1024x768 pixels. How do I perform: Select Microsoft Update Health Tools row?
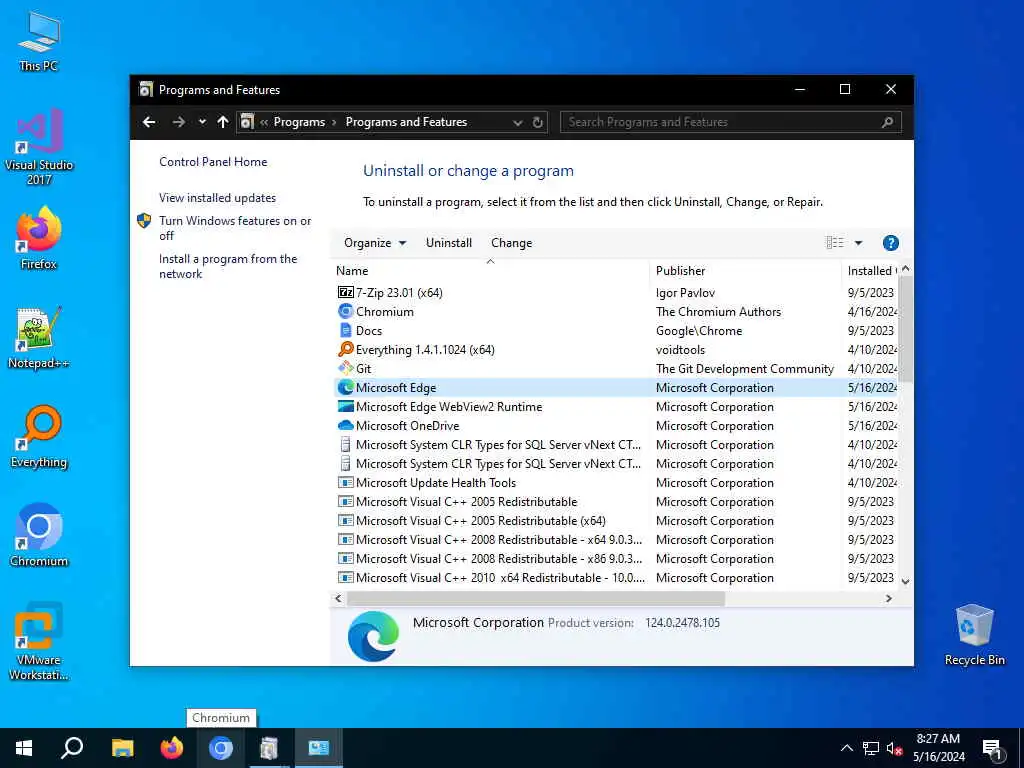point(616,483)
